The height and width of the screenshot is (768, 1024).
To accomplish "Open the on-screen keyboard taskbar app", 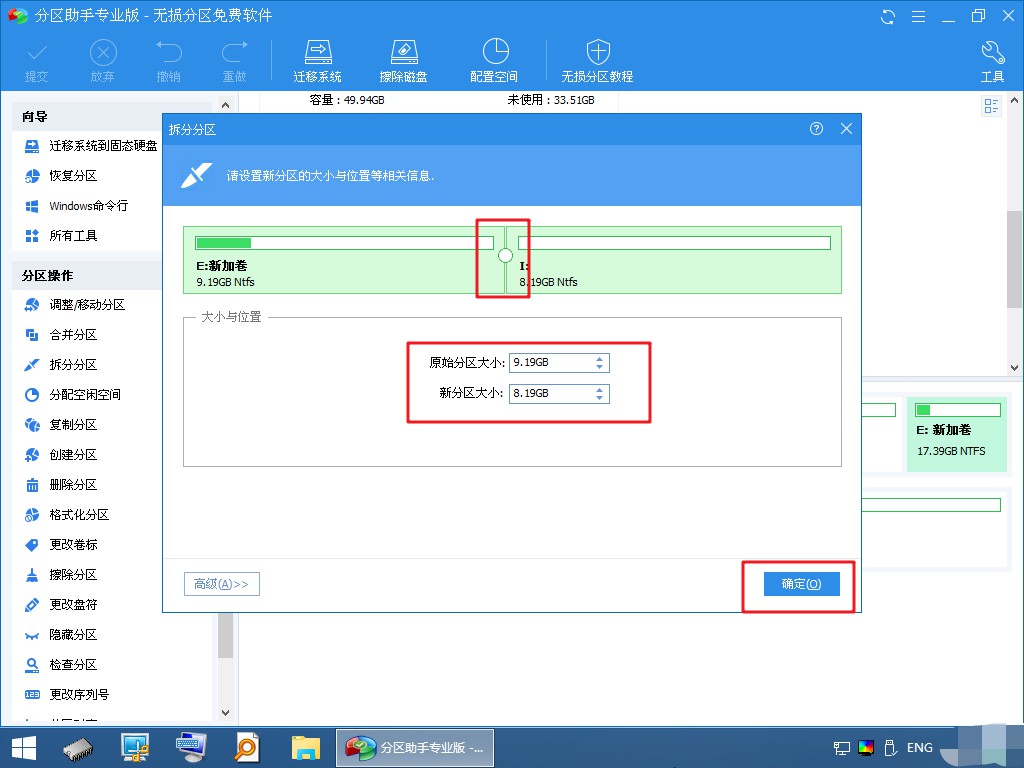I will coord(191,748).
